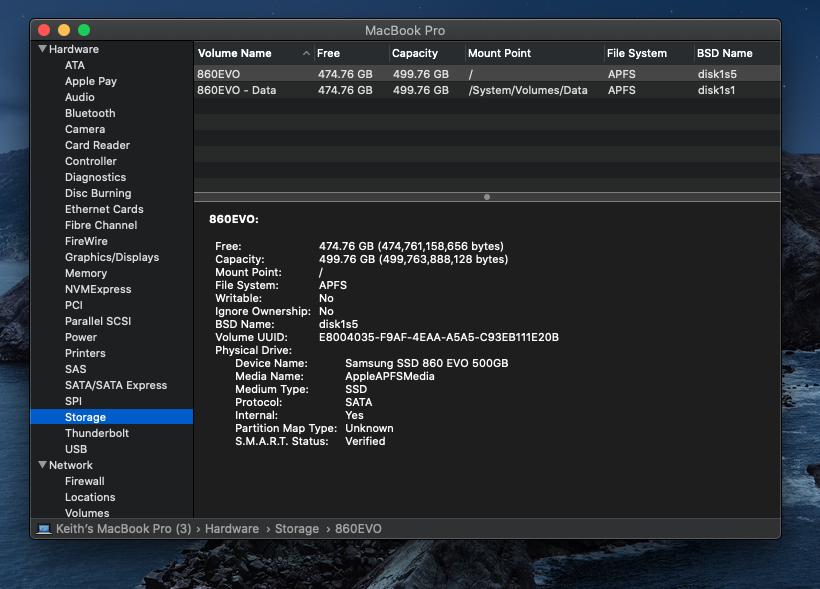Show Bluetooth hardware information
Screen dimensions: 820x589
(90, 113)
